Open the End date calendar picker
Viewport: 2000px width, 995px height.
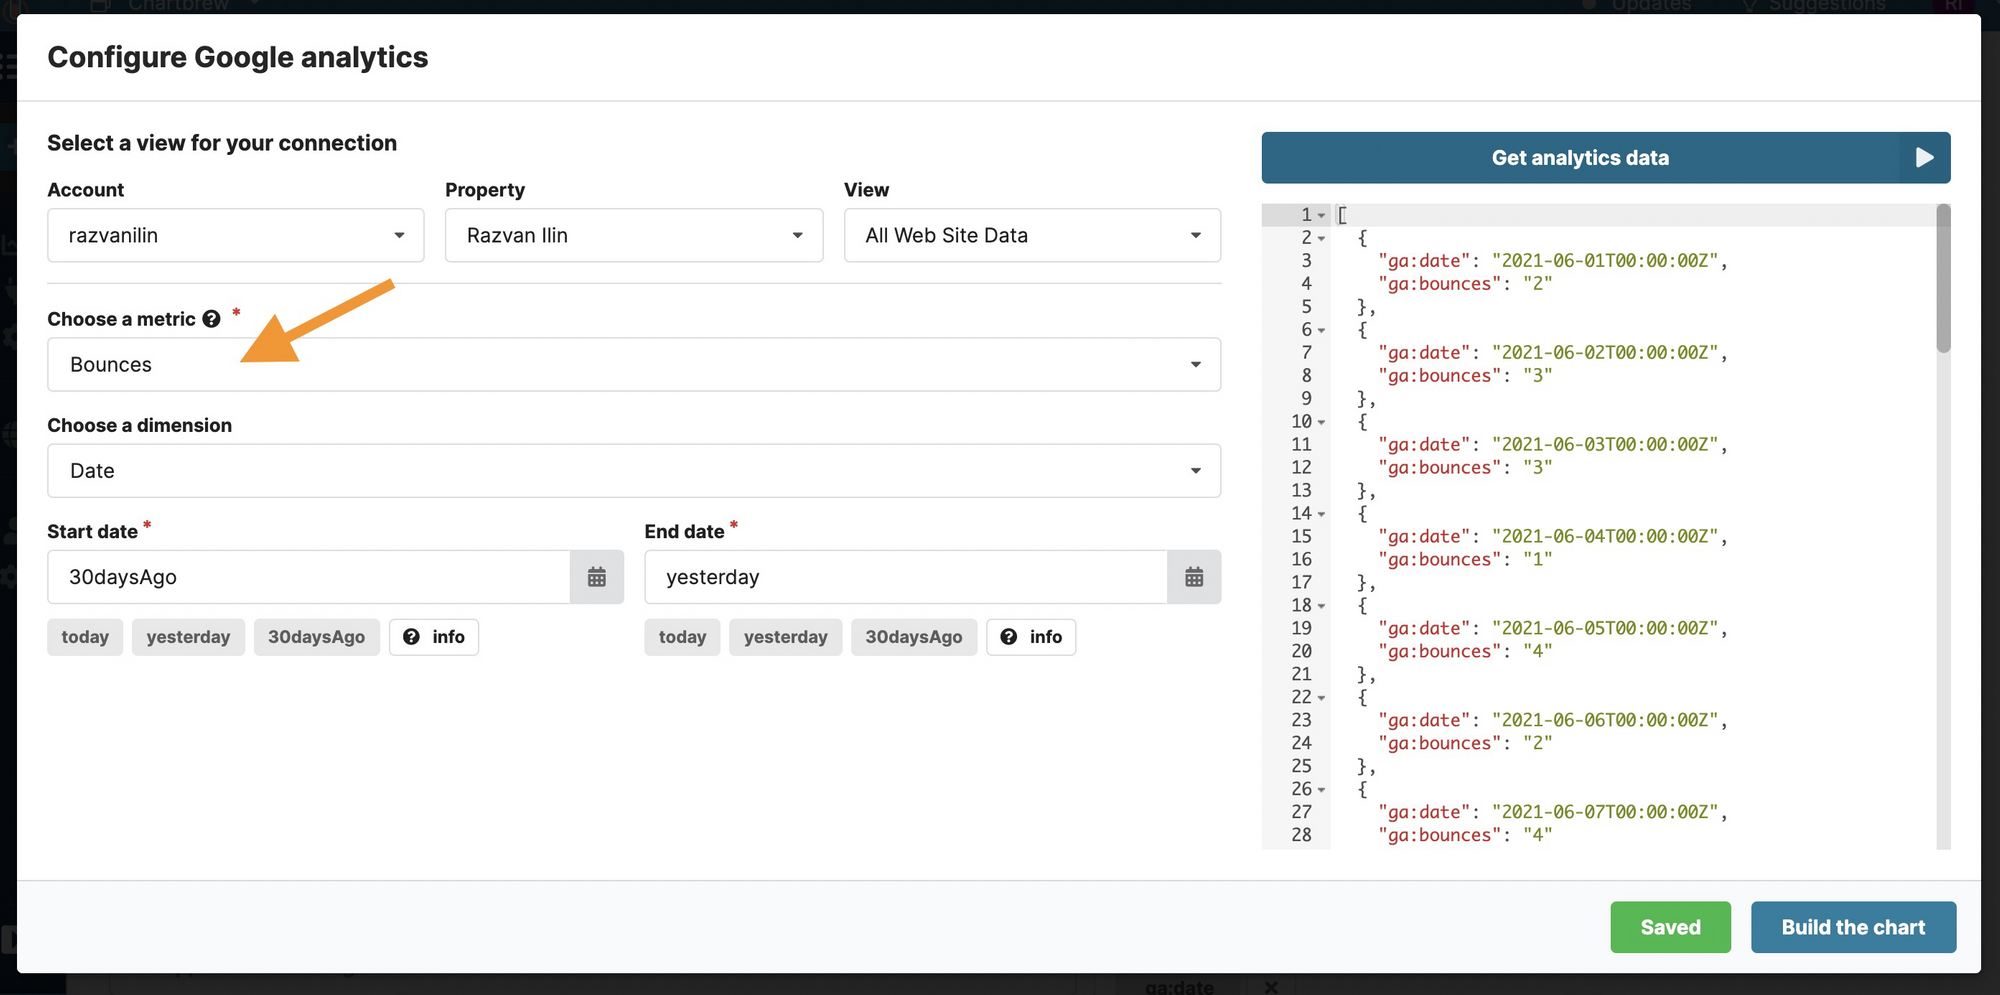point(1194,577)
